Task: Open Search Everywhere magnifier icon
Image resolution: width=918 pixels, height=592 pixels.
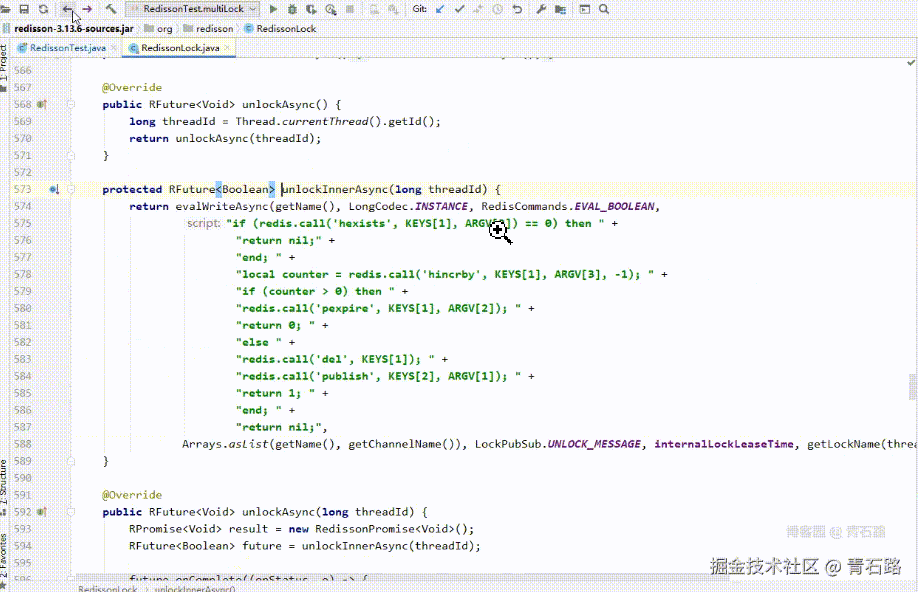Action: pyautogui.click(x=604, y=9)
